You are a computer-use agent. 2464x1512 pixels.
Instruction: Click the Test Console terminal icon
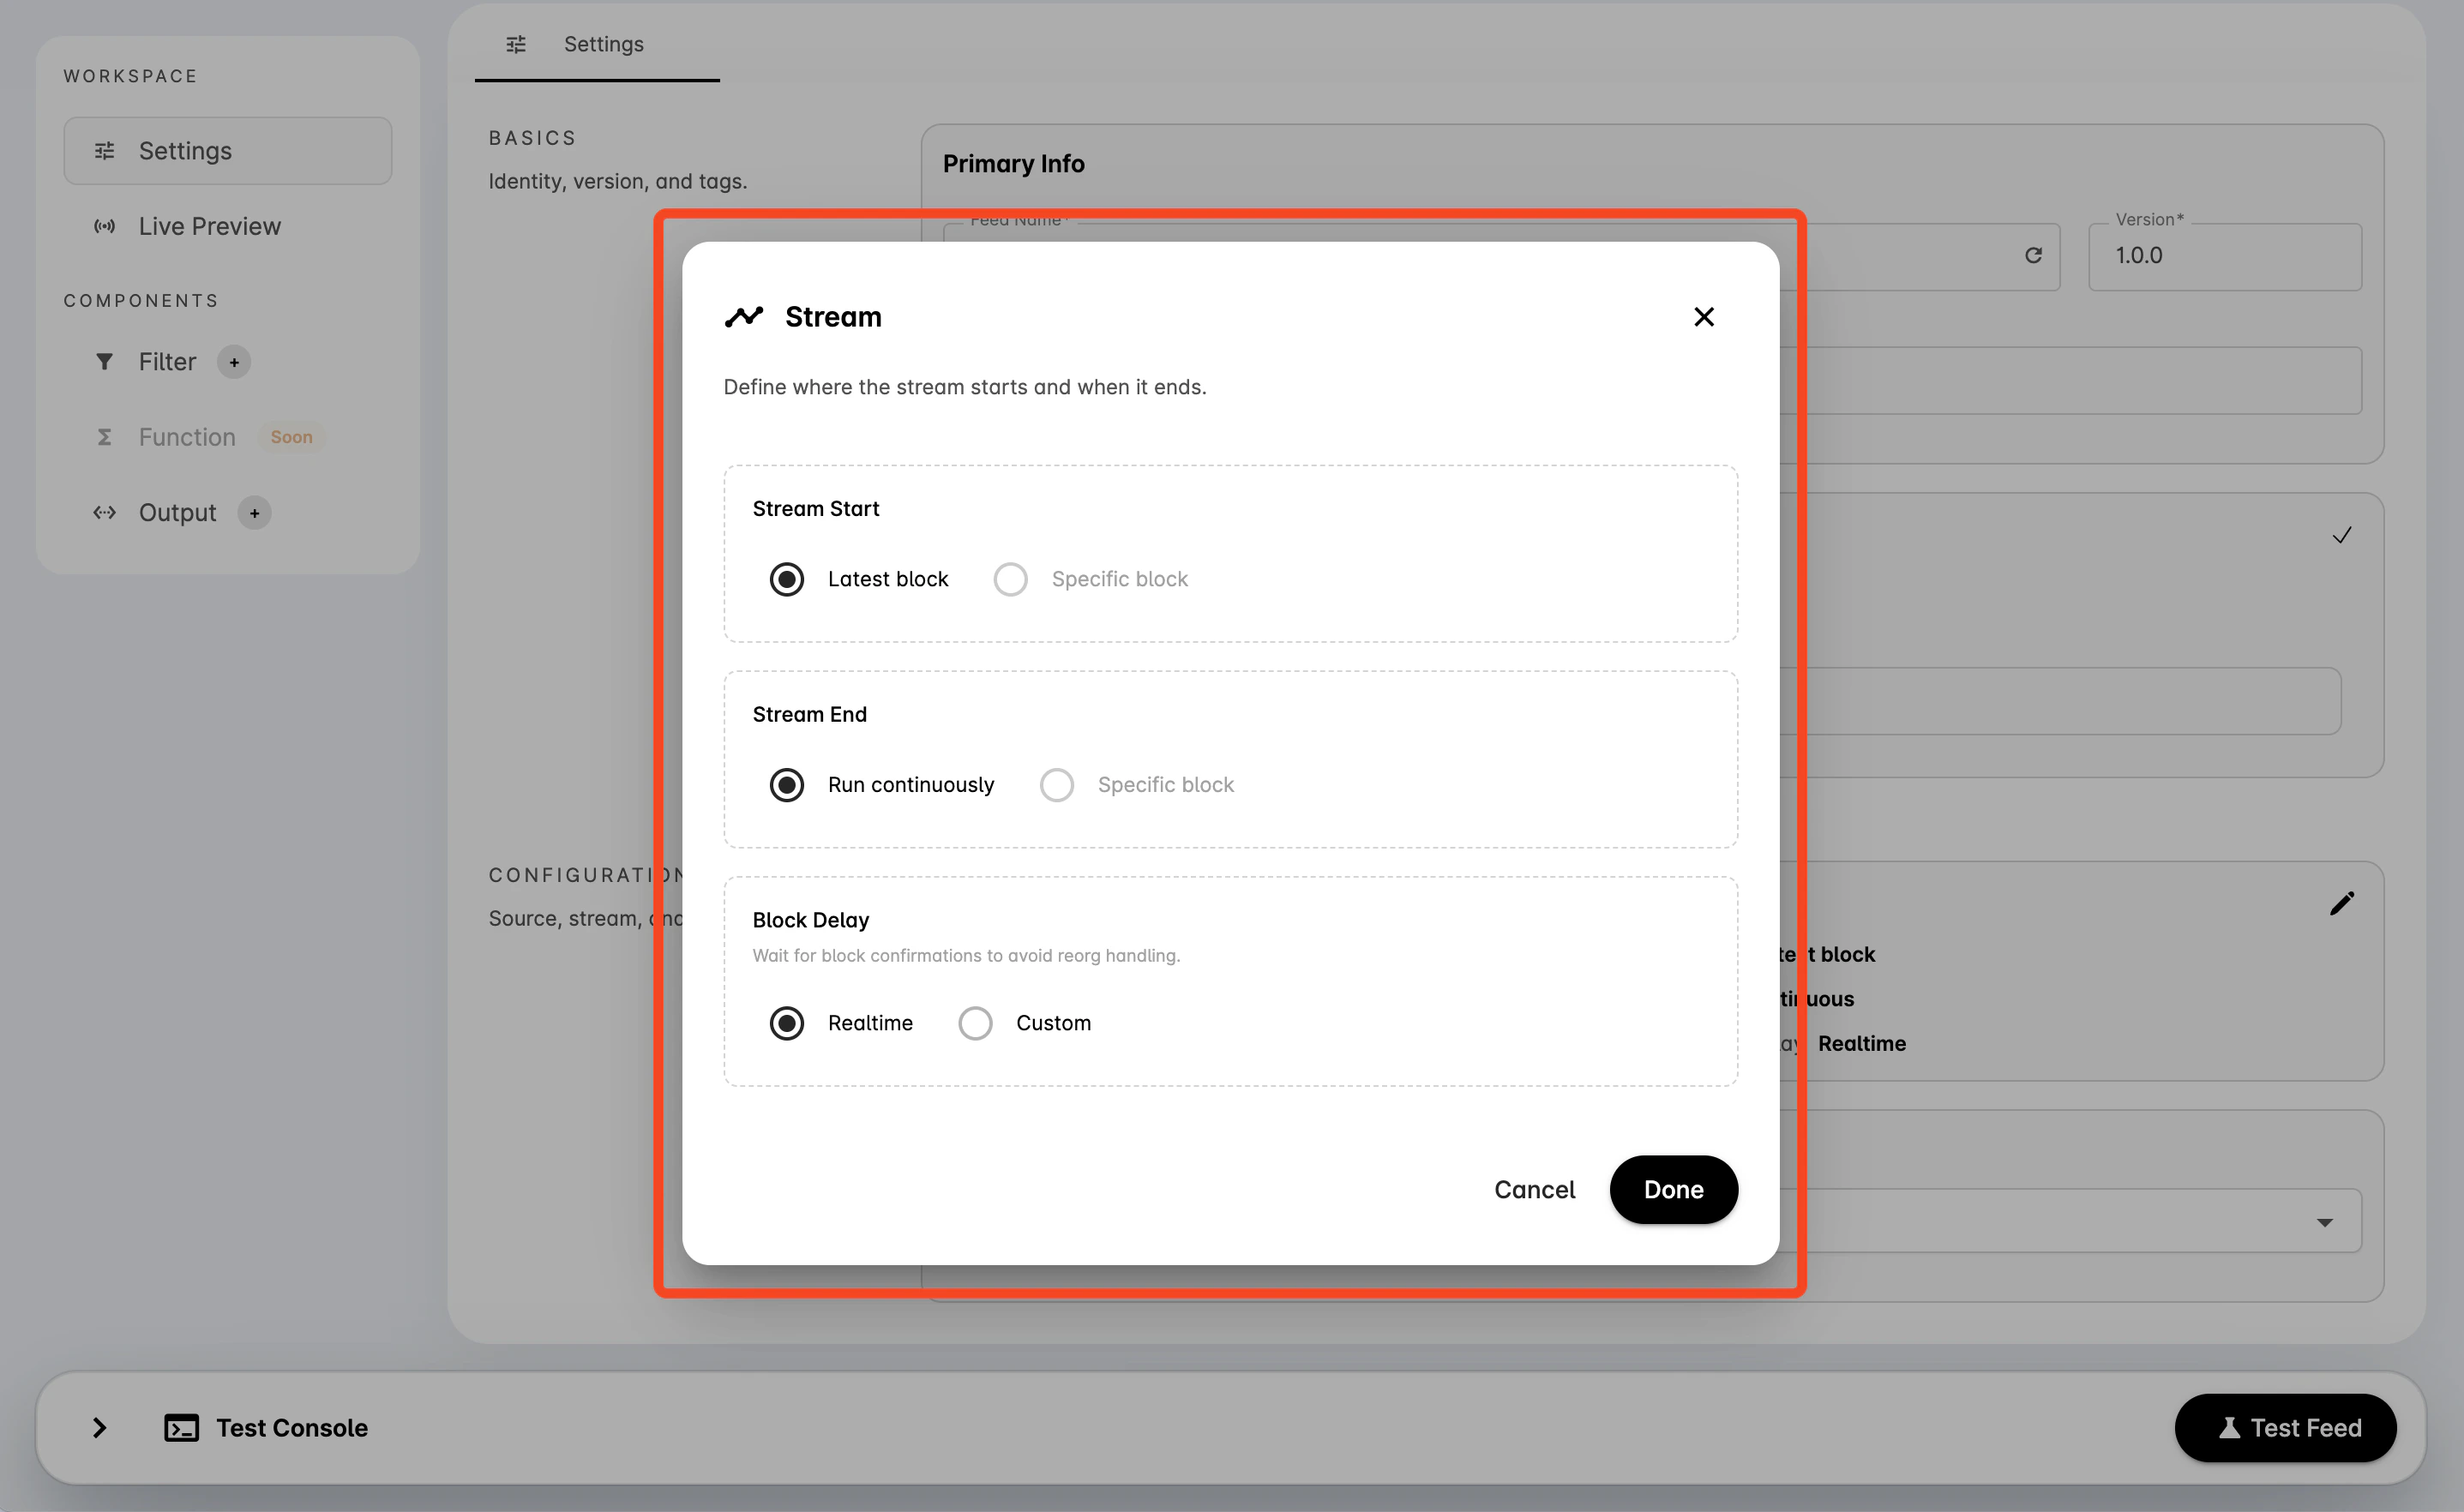tap(181, 1428)
